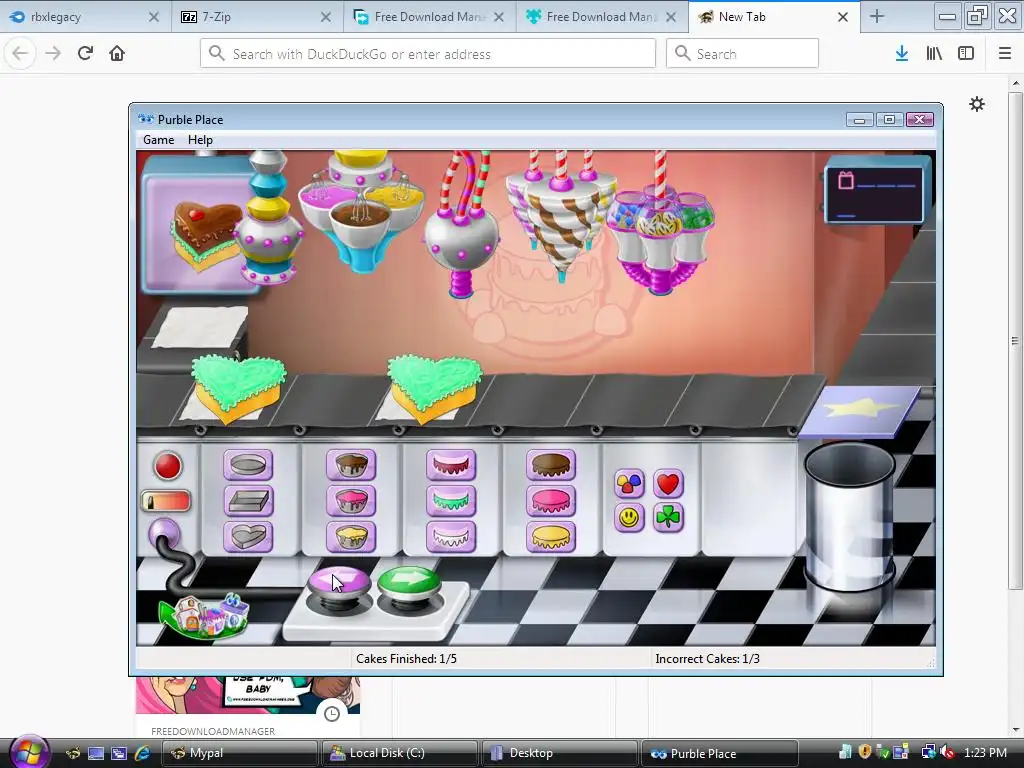The width and height of the screenshot is (1024, 768).
Task: Choose the pink strawberry batter button
Action: (x=351, y=501)
